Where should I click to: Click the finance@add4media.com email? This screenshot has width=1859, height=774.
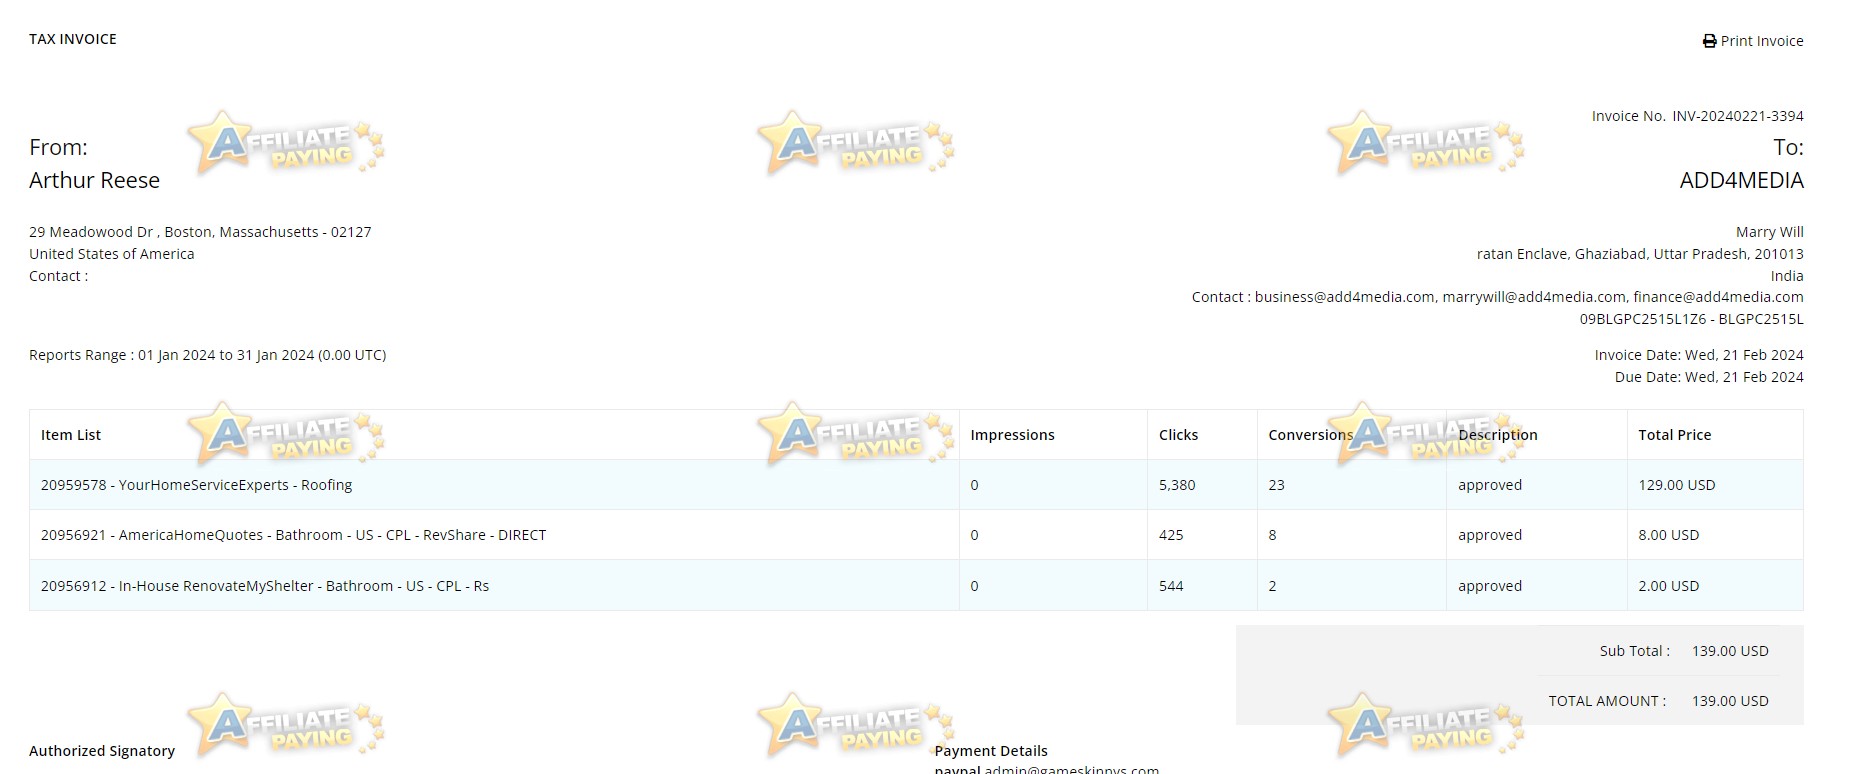pyautogui.click(x=1718, y=297)
